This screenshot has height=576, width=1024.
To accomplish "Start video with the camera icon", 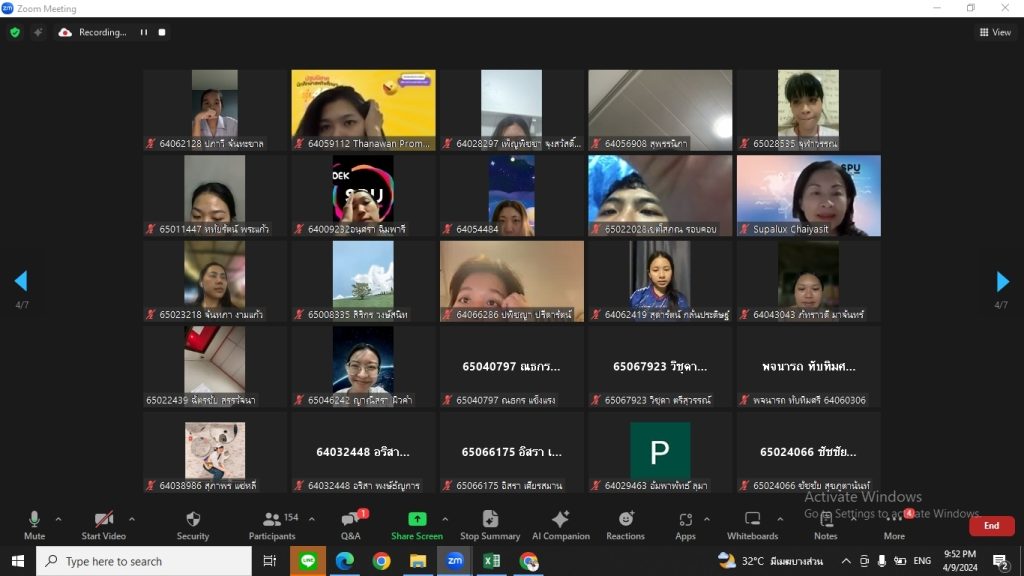I will [104, 519].
